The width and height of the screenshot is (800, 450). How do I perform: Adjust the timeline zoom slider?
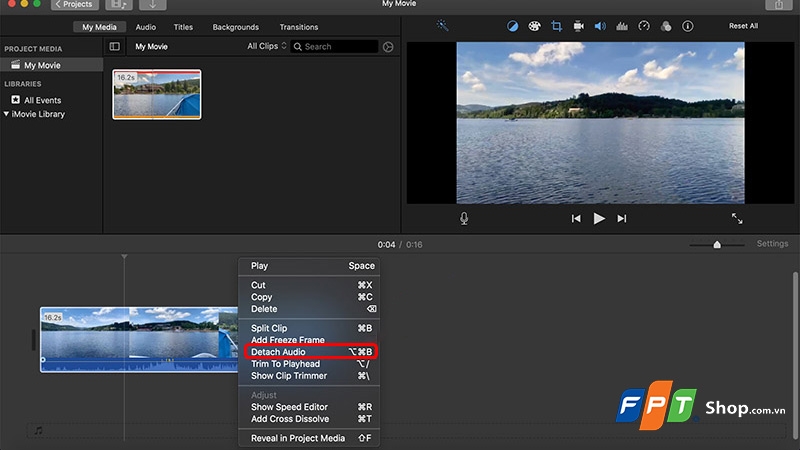(x=717, y=244)
